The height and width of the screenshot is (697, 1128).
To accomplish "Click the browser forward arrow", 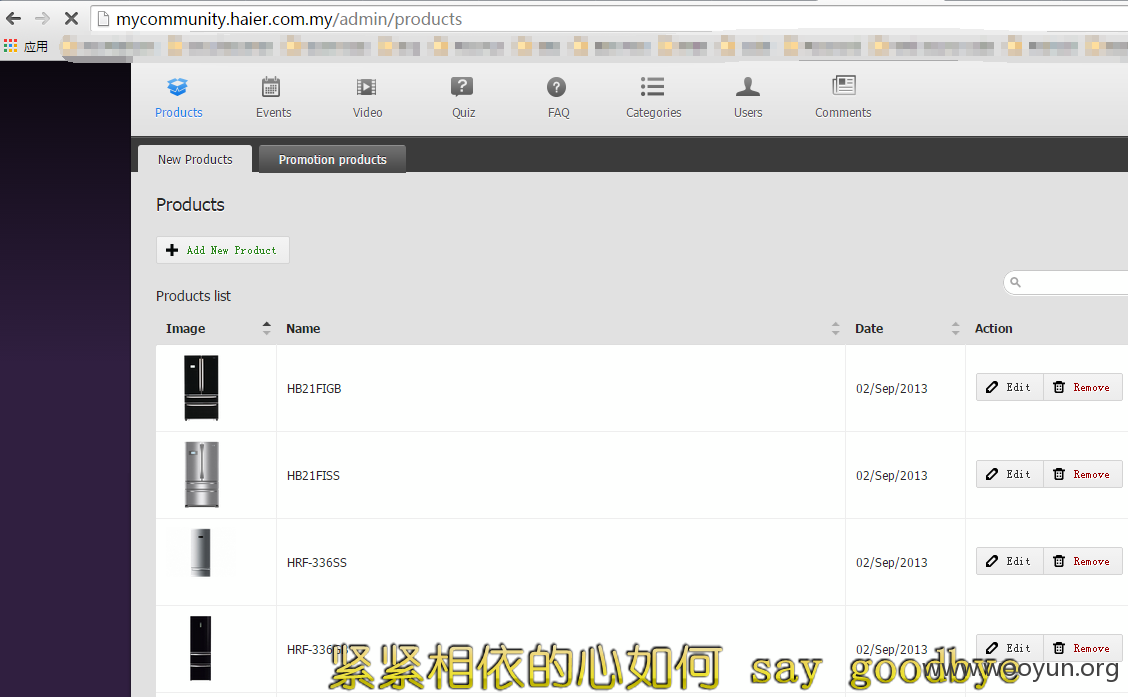I will [x=42, y=19].
